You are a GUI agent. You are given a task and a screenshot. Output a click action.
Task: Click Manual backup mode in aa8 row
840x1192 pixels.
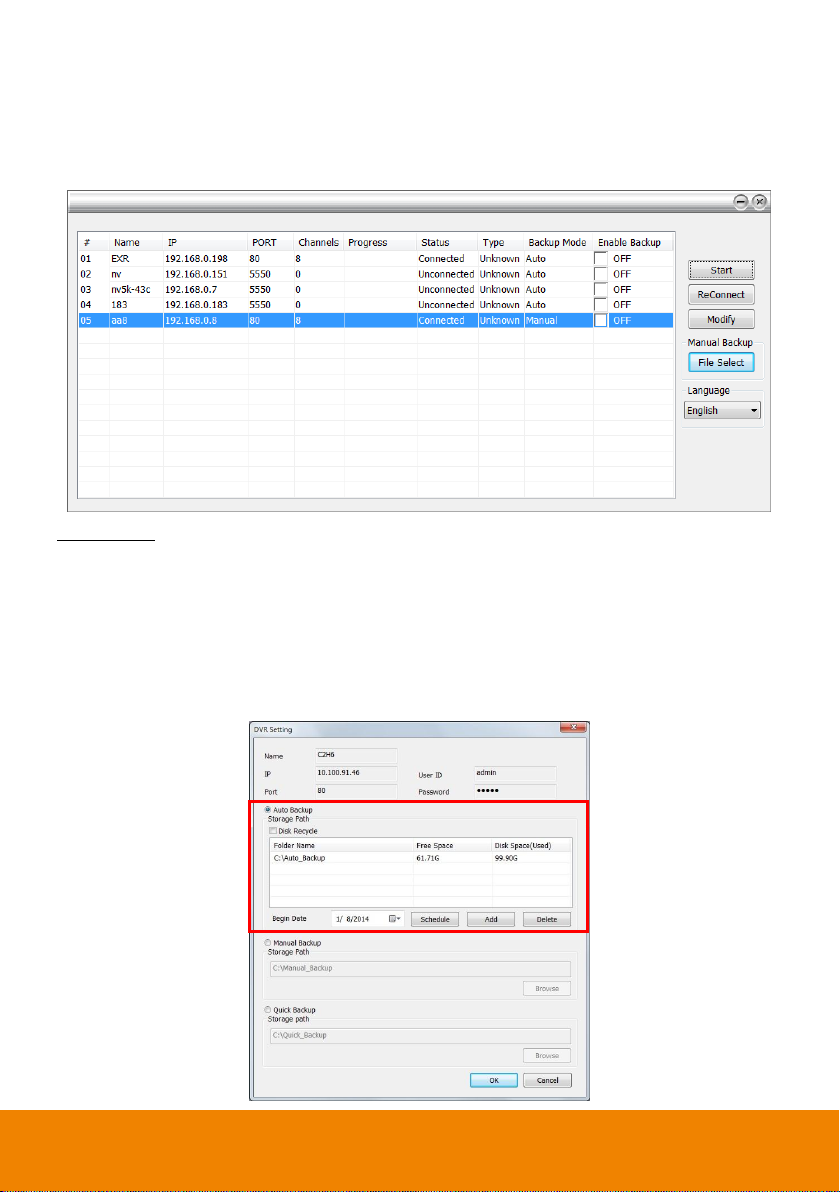coord(541,321)
